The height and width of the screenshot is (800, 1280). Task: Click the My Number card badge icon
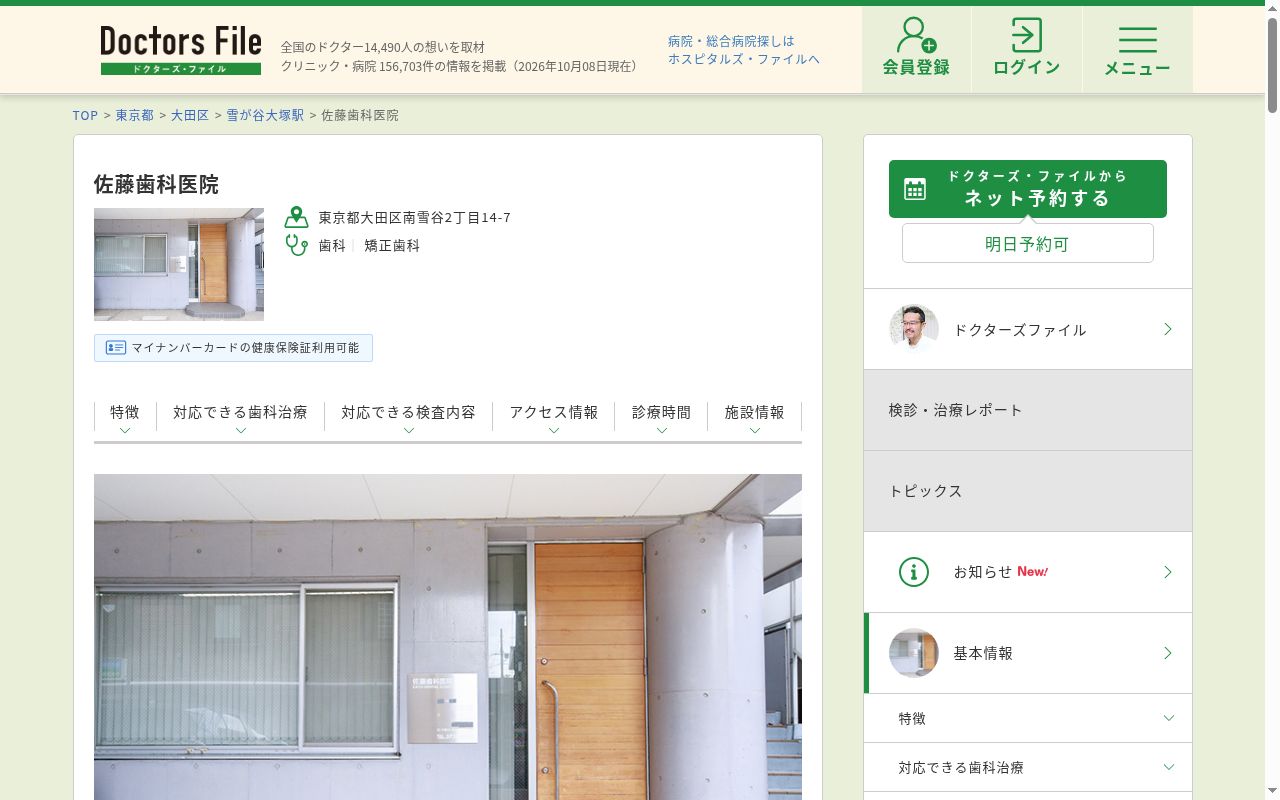(116, 348)
